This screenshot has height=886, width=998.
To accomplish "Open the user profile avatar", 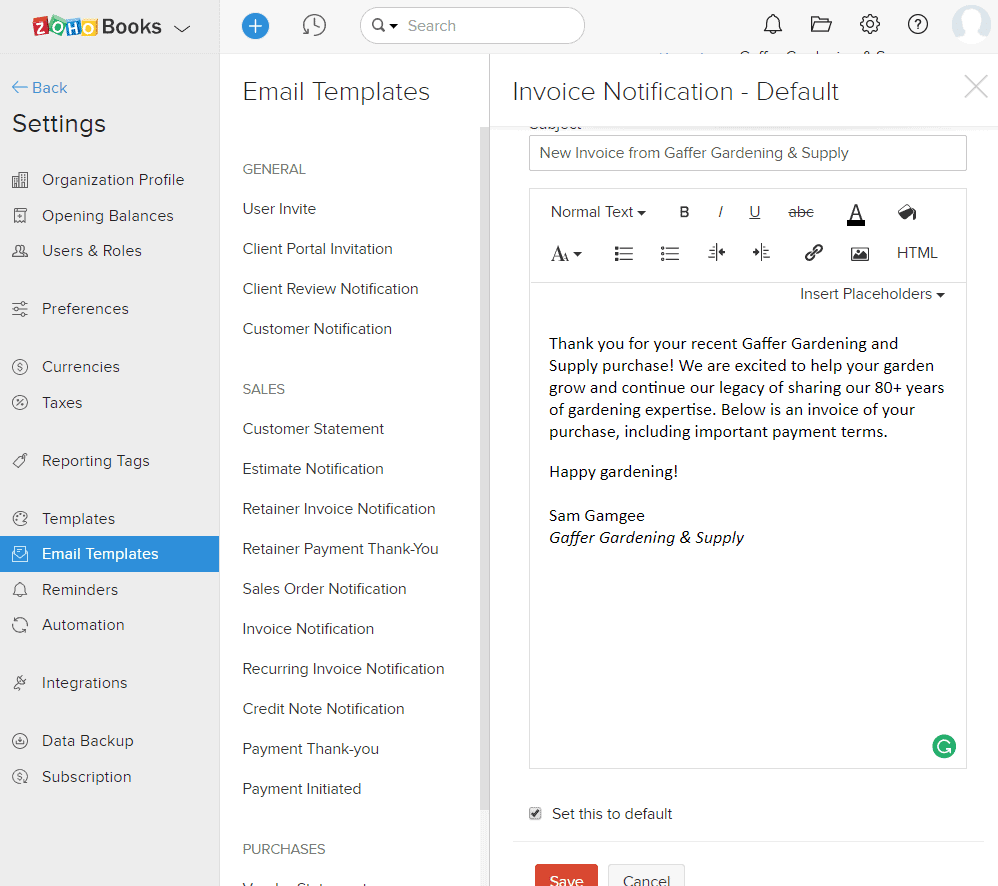I will click(971, 25).
